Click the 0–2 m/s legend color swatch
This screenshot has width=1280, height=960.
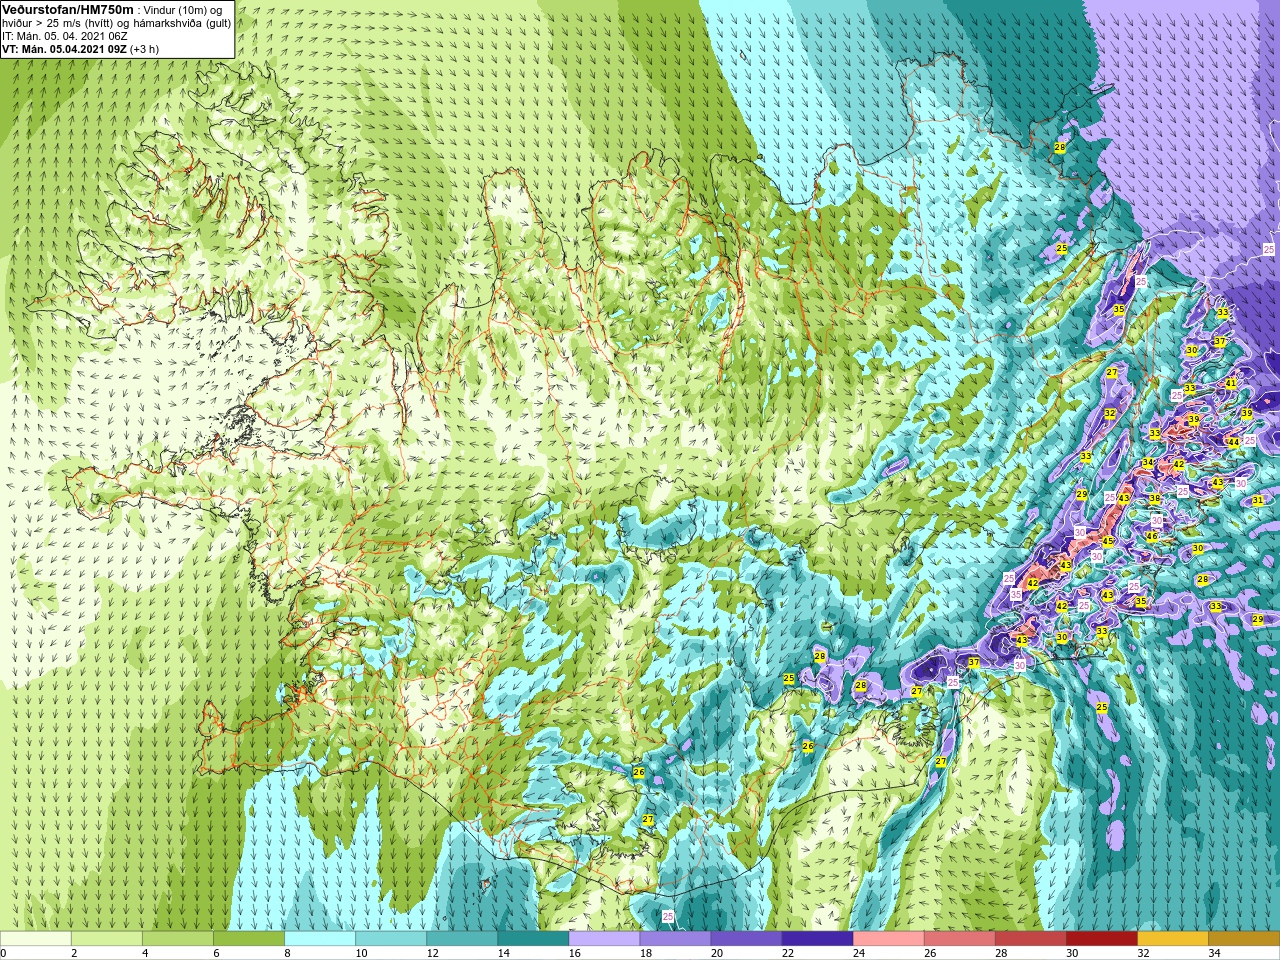pyautogui.click(x=36, y=939)
